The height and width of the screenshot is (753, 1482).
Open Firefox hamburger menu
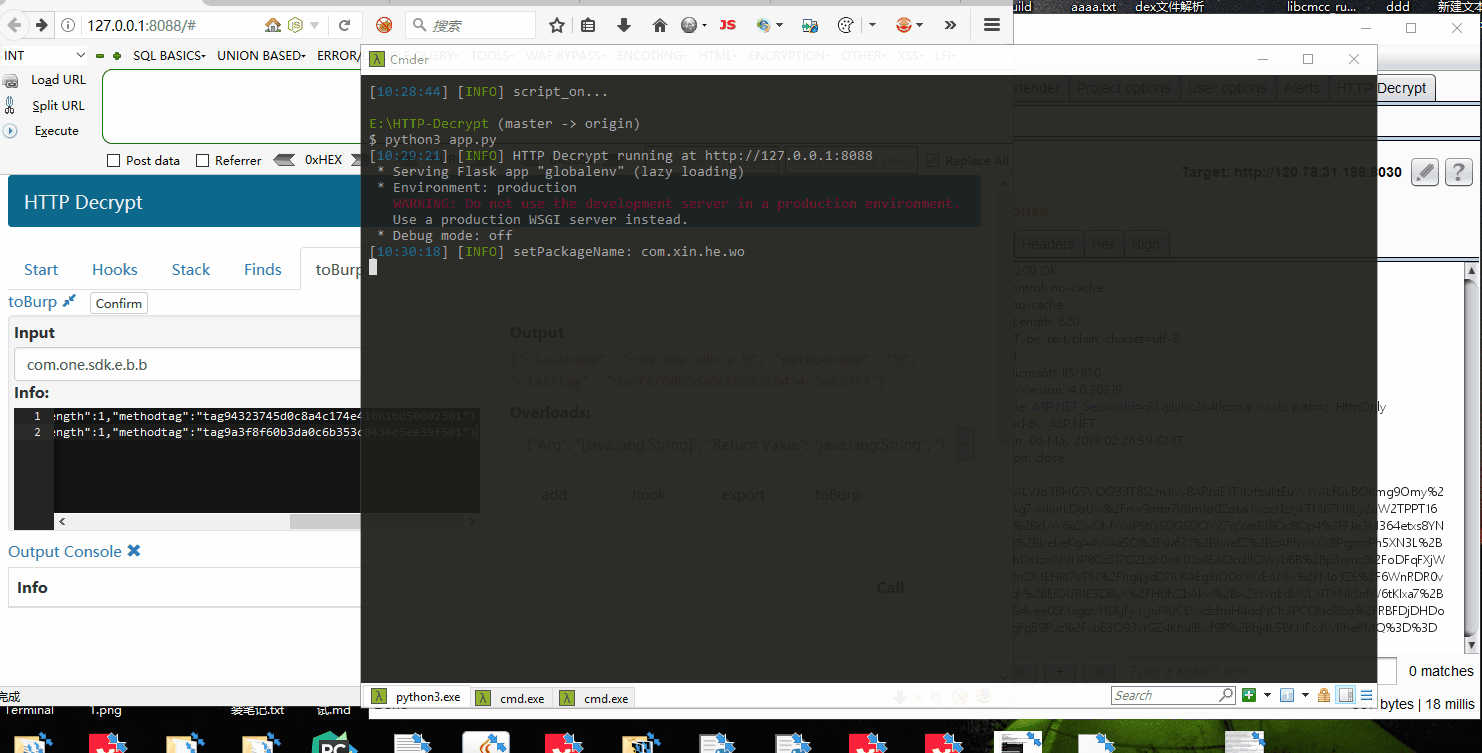pyautogui.click(x=992, y=25)
